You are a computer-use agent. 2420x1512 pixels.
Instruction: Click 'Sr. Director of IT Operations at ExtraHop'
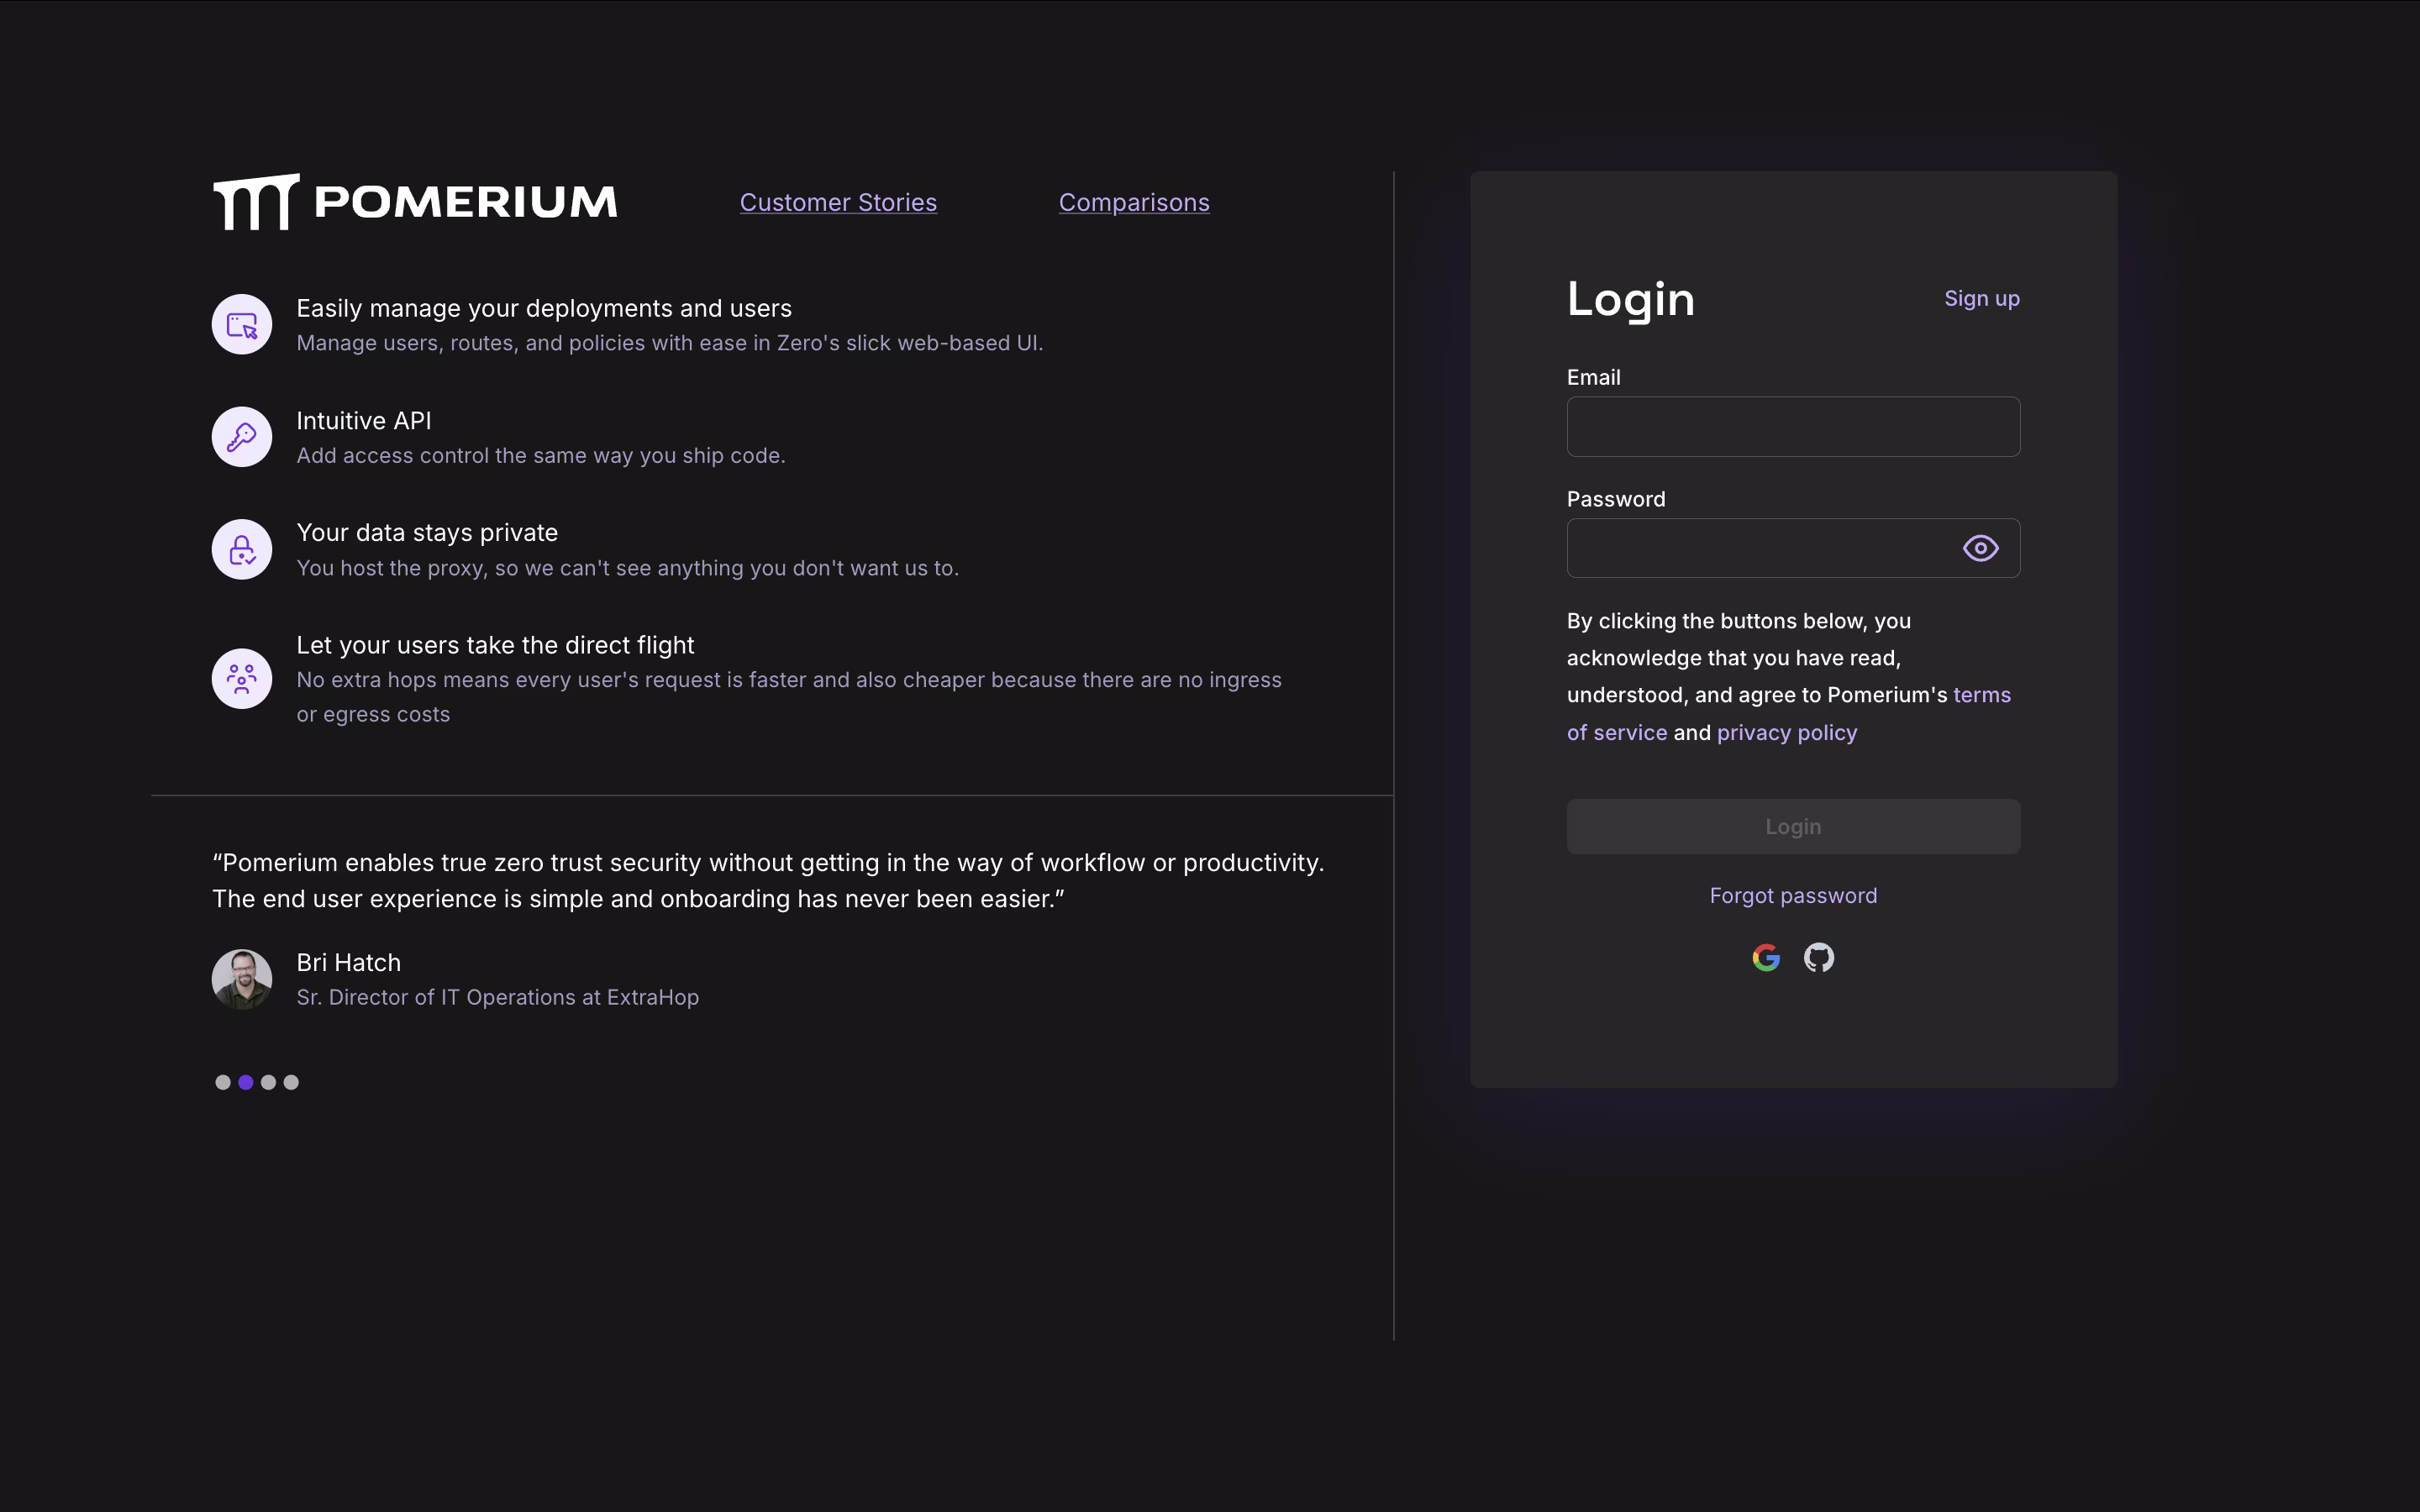497,997
